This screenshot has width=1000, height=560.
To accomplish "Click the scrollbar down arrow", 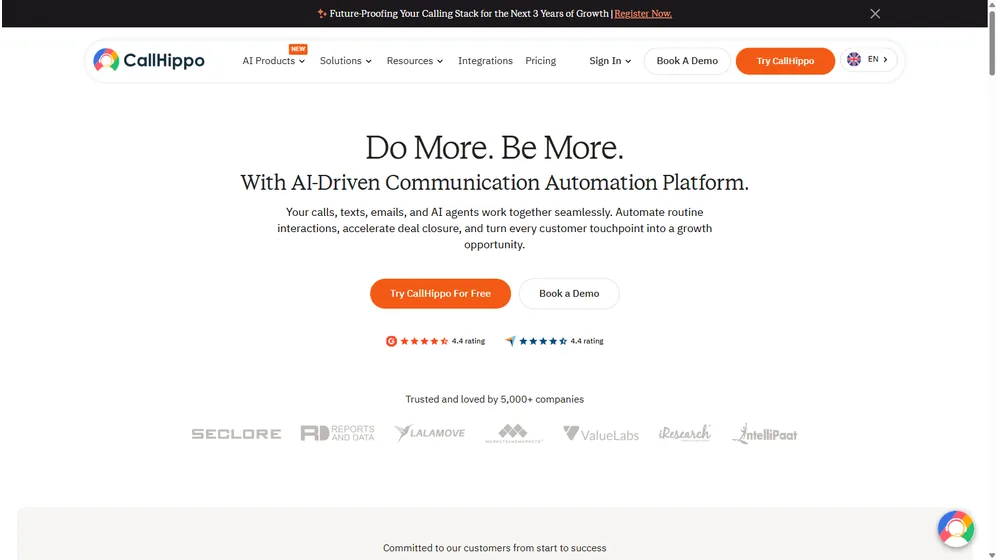I will [992, 556].
